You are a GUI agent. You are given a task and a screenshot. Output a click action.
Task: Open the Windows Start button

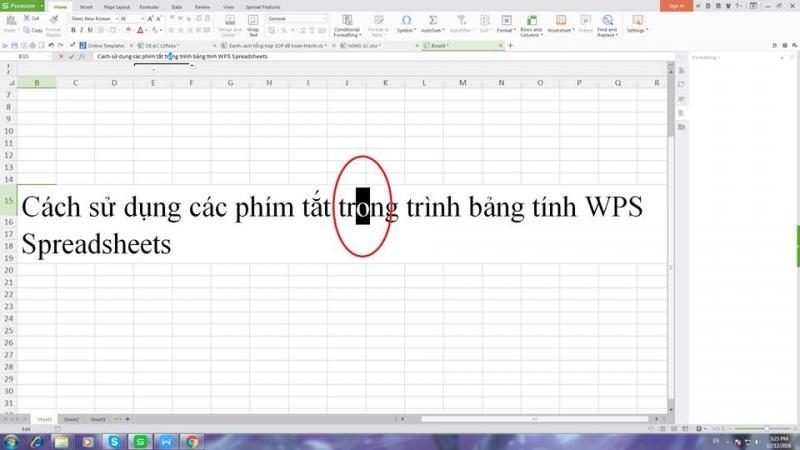(10, 441)
